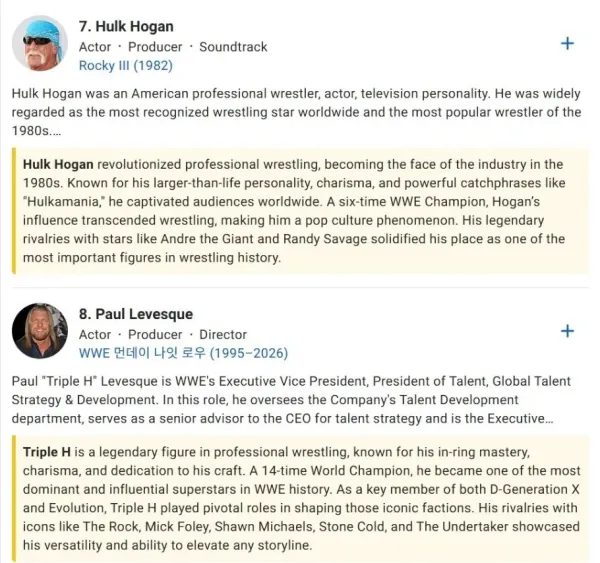Expand Paul Levesque's truncated biography text

tap(291, 400)
